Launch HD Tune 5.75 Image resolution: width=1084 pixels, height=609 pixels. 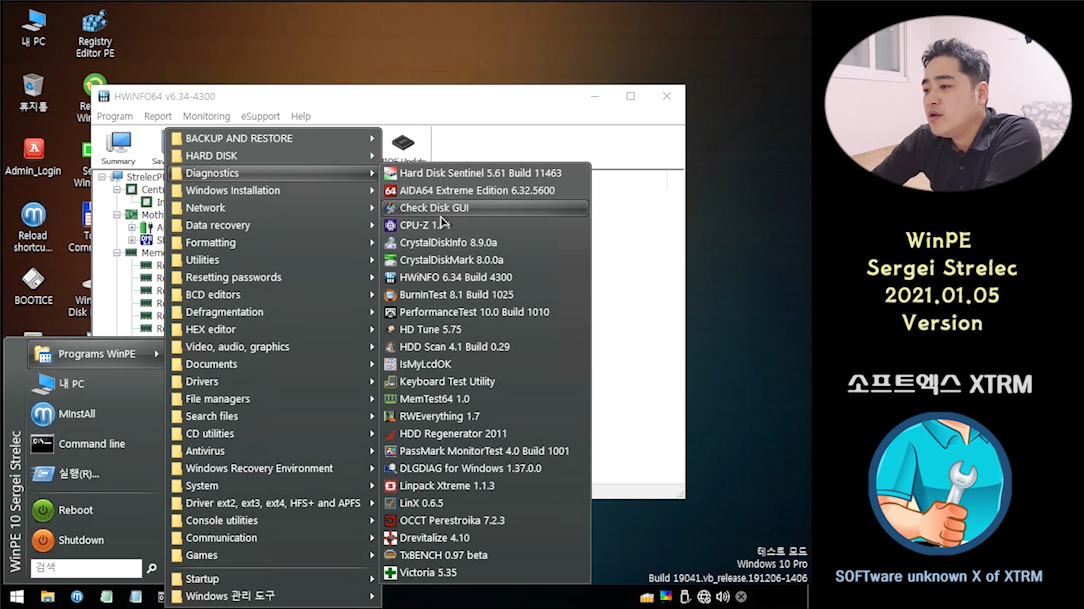click(485, 329)
